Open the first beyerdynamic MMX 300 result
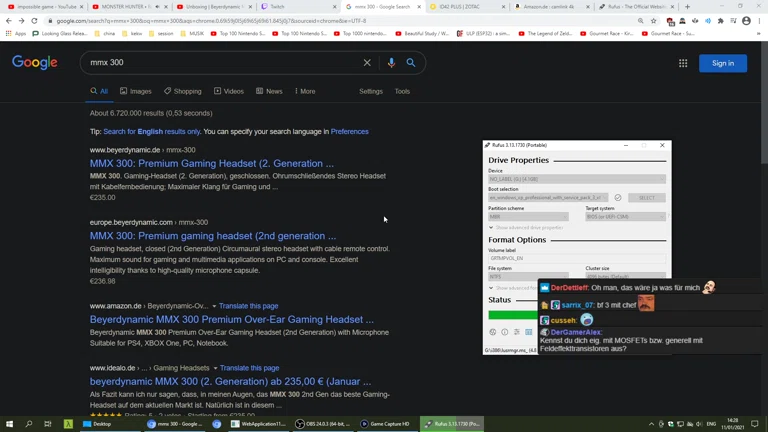Screen dimensions: 768x432 point(212,163)
